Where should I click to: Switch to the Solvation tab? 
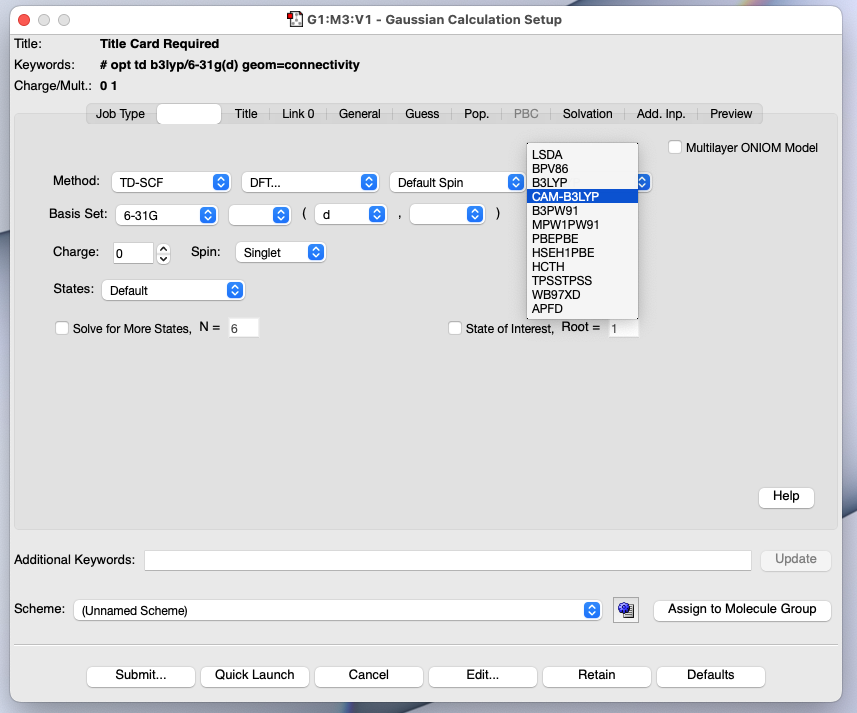coord(588,114)
